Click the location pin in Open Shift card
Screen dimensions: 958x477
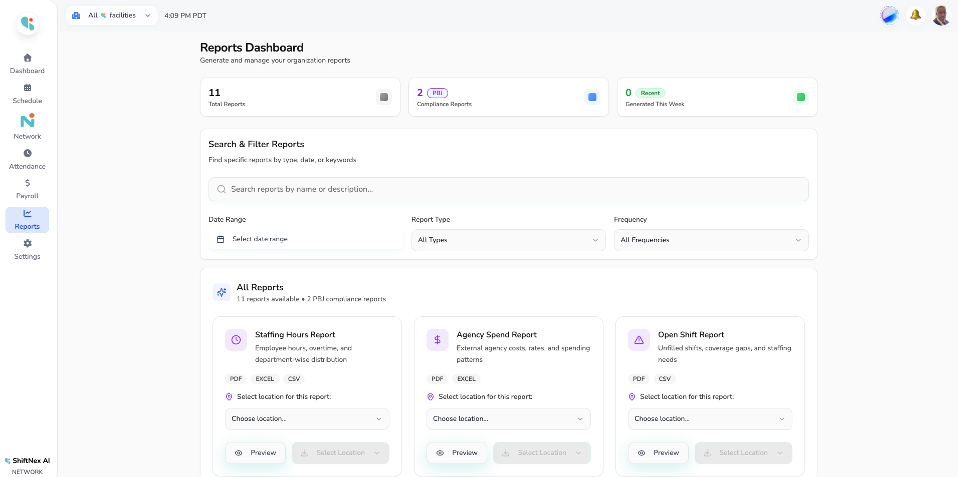tap(632, 396)
